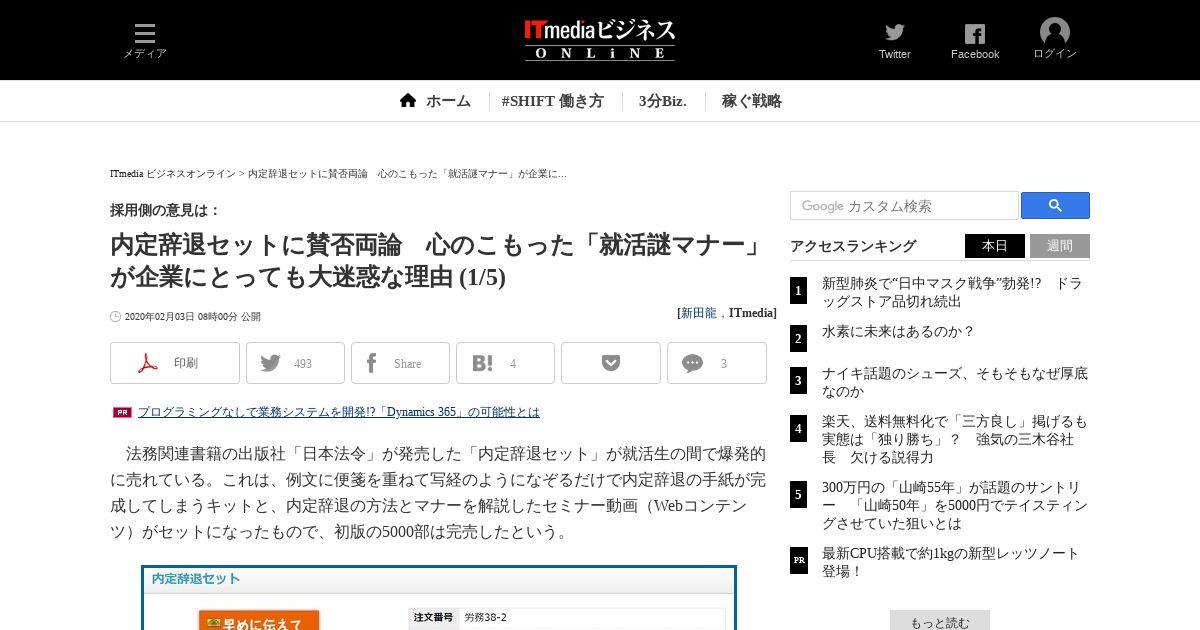
Task: Click the 内定辞退セットに賛否両論 breadcrumb link
Action: click(407, 174)
